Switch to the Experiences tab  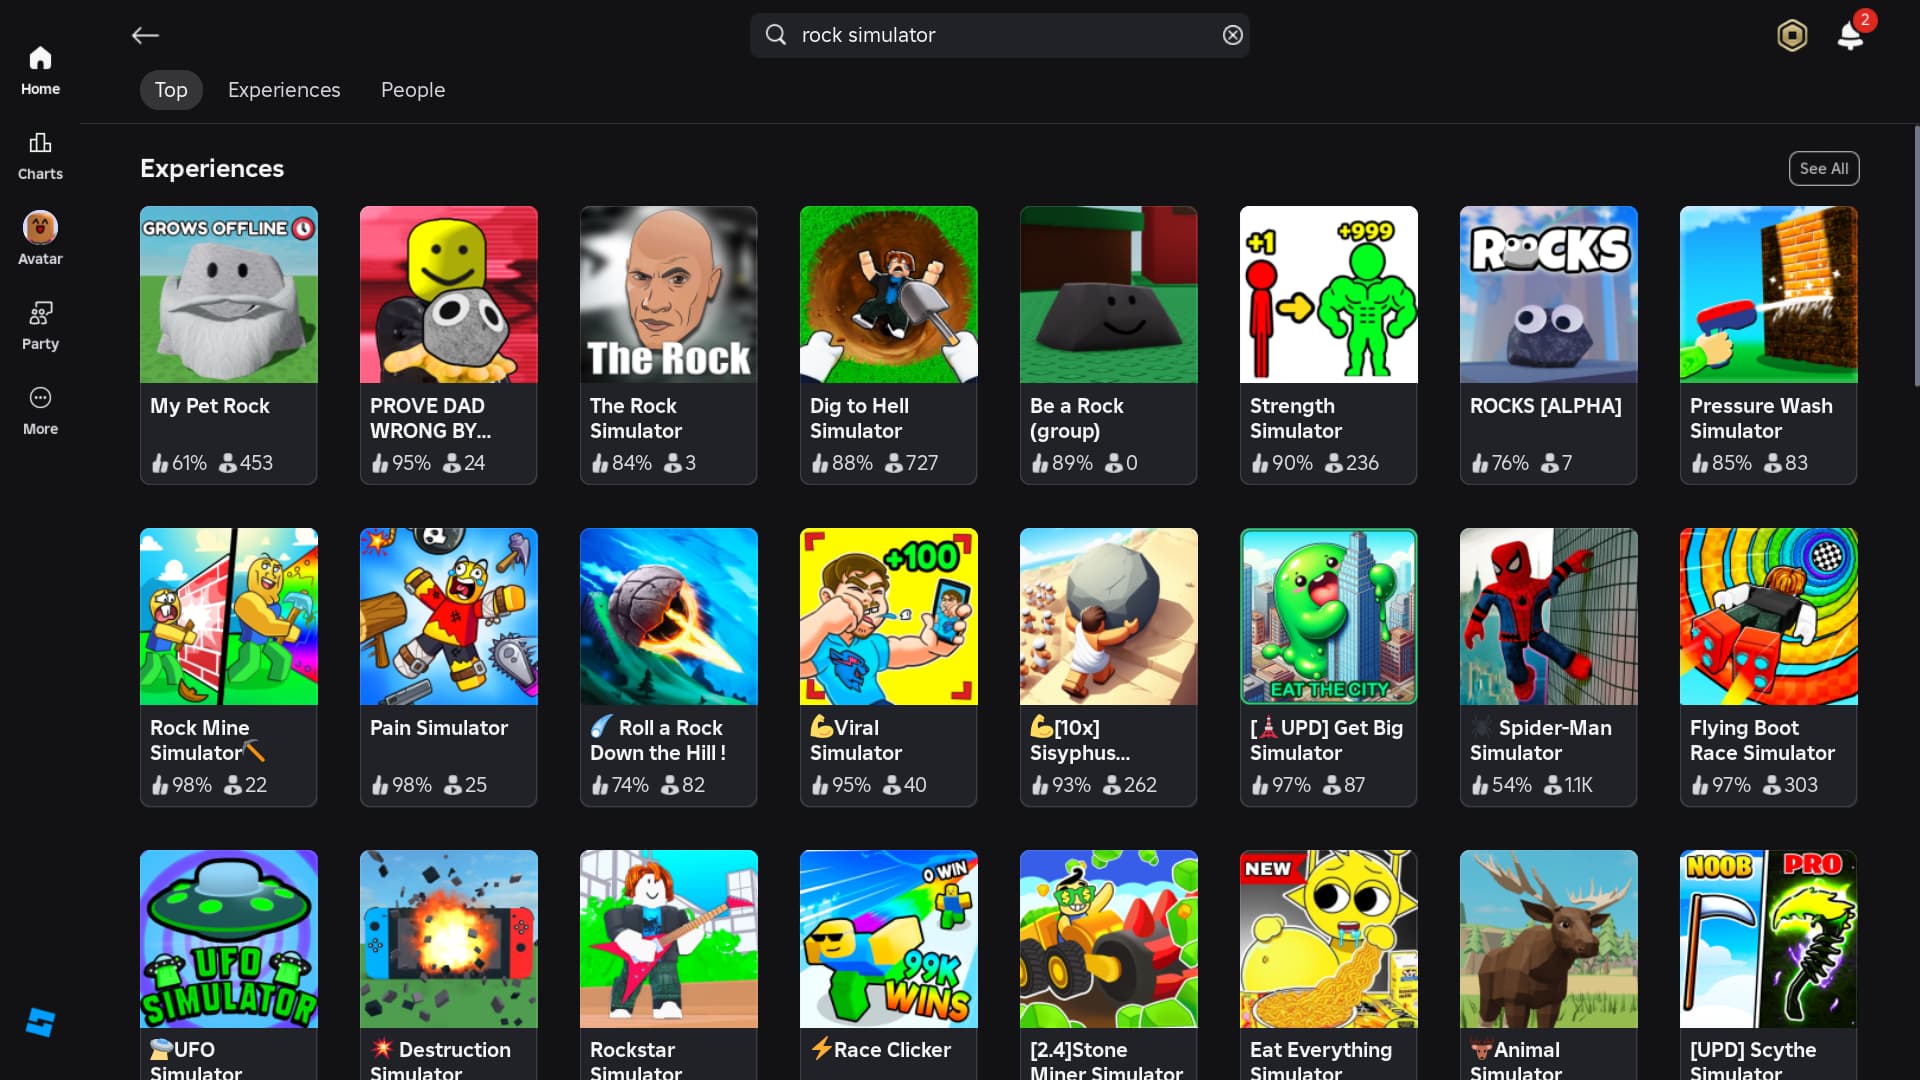[x=284, y=90]
